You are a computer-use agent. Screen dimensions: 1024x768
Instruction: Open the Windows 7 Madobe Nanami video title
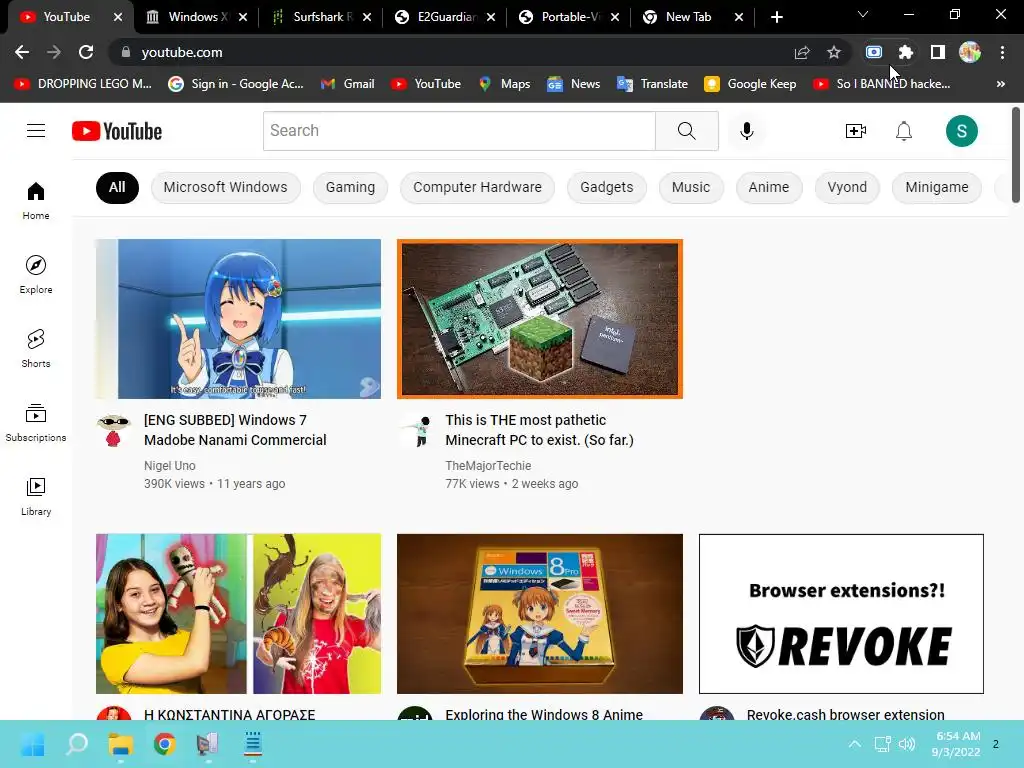coord(235,430)
